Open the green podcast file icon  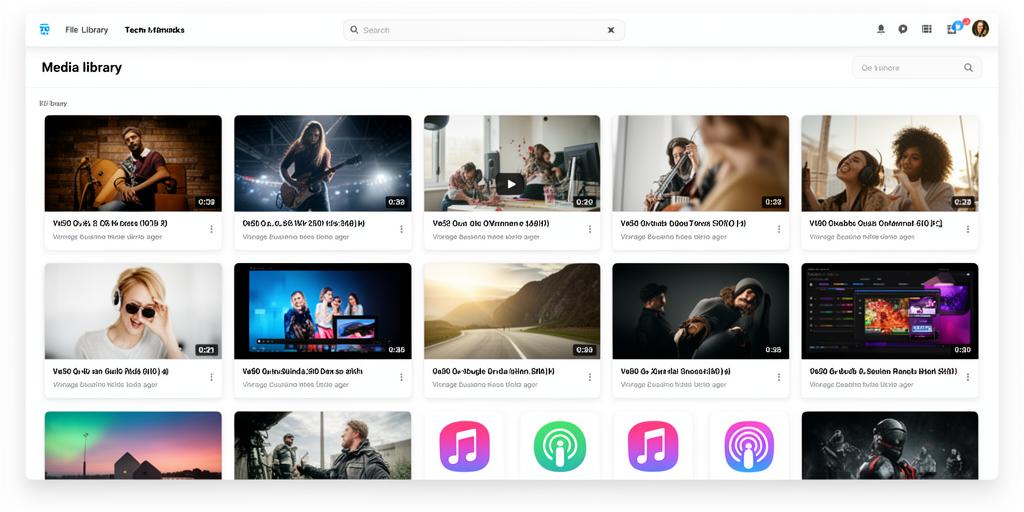point(559,447)
